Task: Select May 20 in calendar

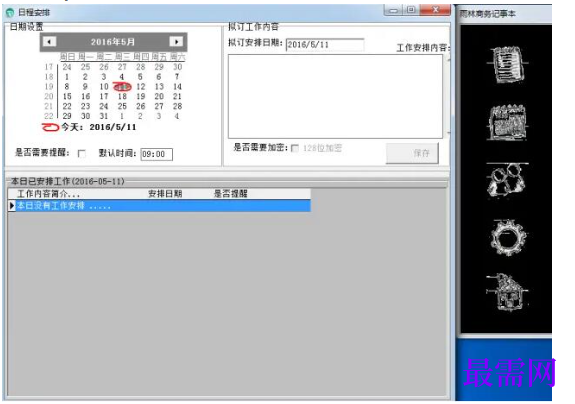Action: [159, 96]
